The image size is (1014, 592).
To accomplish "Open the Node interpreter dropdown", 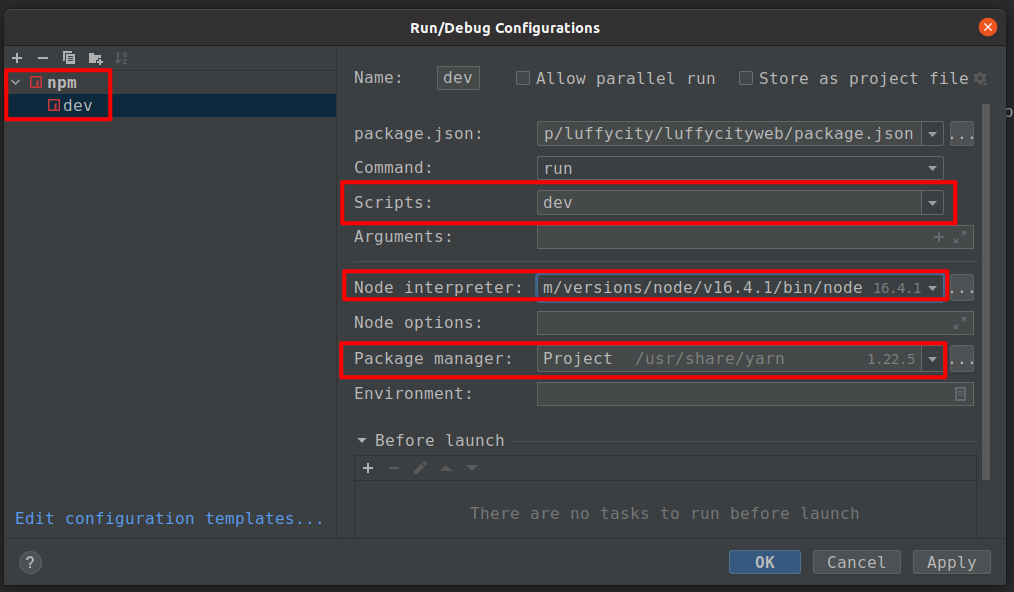I will point(933,288).
